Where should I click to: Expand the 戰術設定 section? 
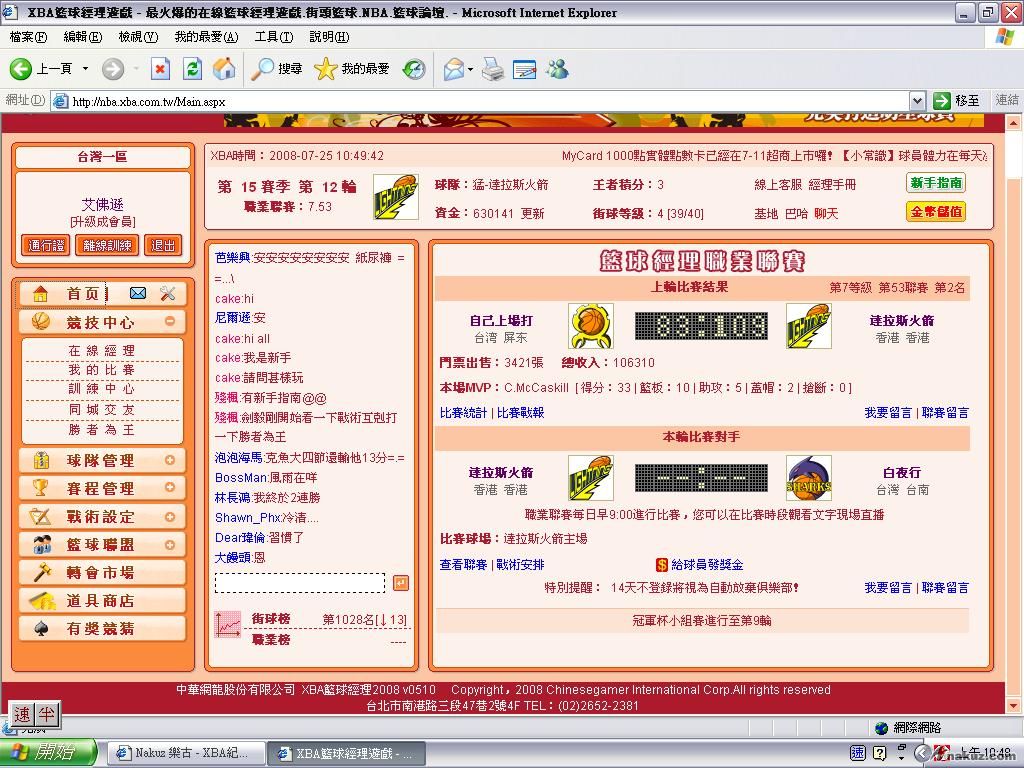pos(170,516)
